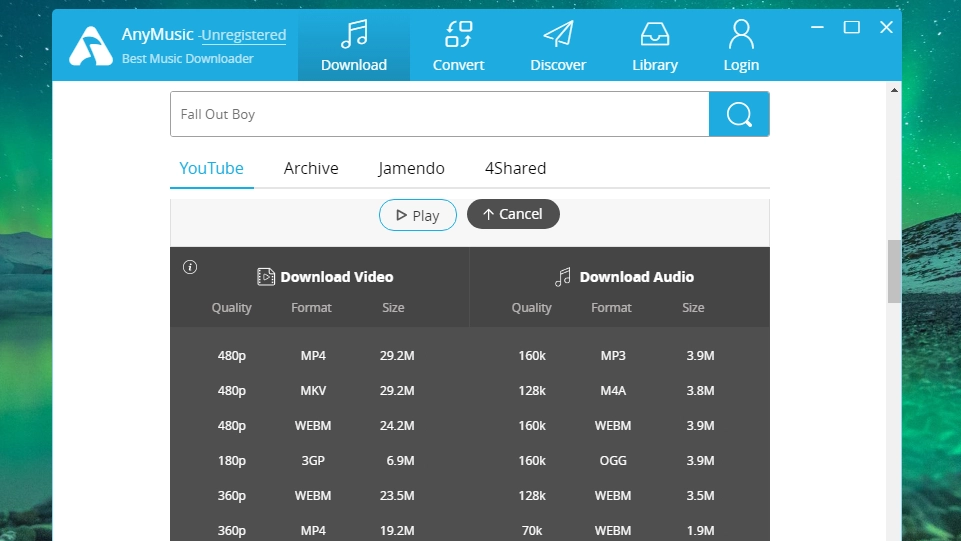Open the Download section
Screen dimensions: 961x541
354,45
